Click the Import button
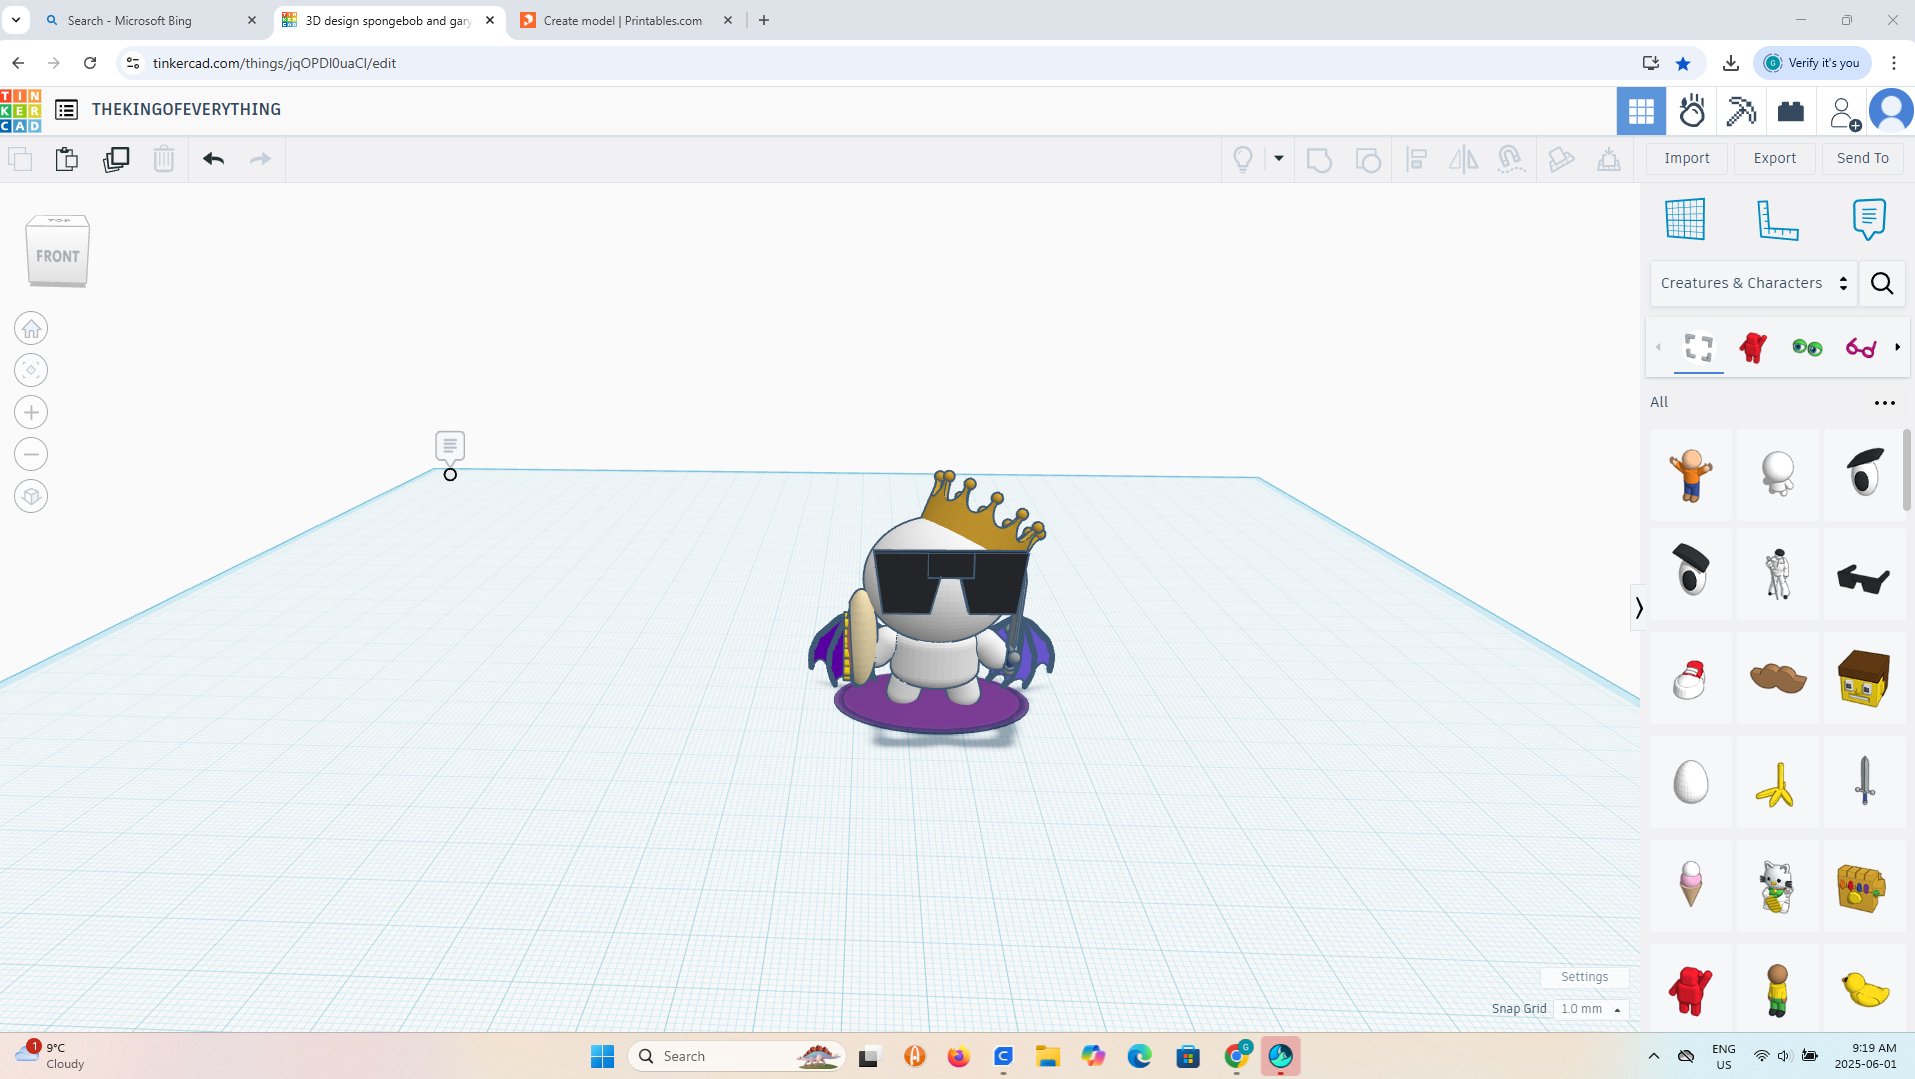Viewport: 1915px width, 1079px height. 1687,158
